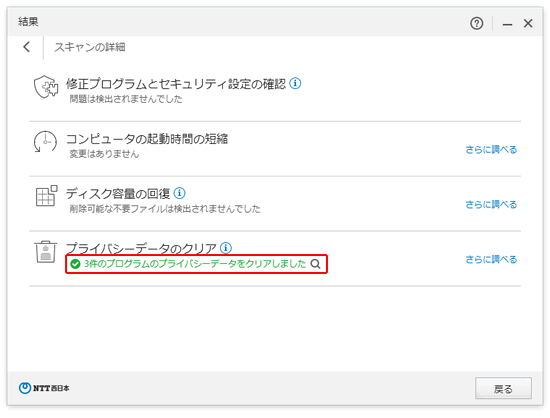Click さらに調べる for disk space recovery
This screenshot has width=550, height=418.
(x=491, y=204)
